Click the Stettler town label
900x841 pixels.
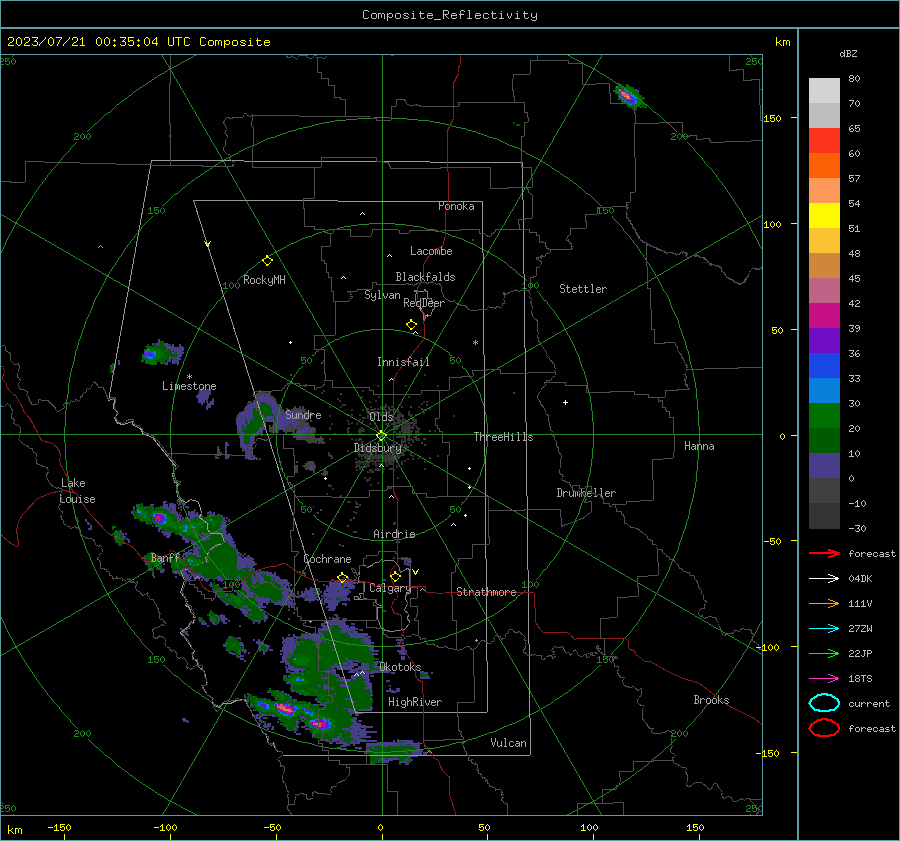583,289
